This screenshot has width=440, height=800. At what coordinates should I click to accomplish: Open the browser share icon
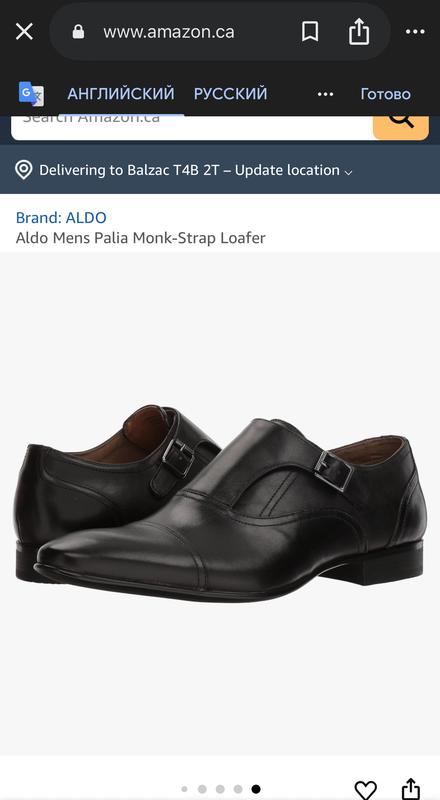359,31
